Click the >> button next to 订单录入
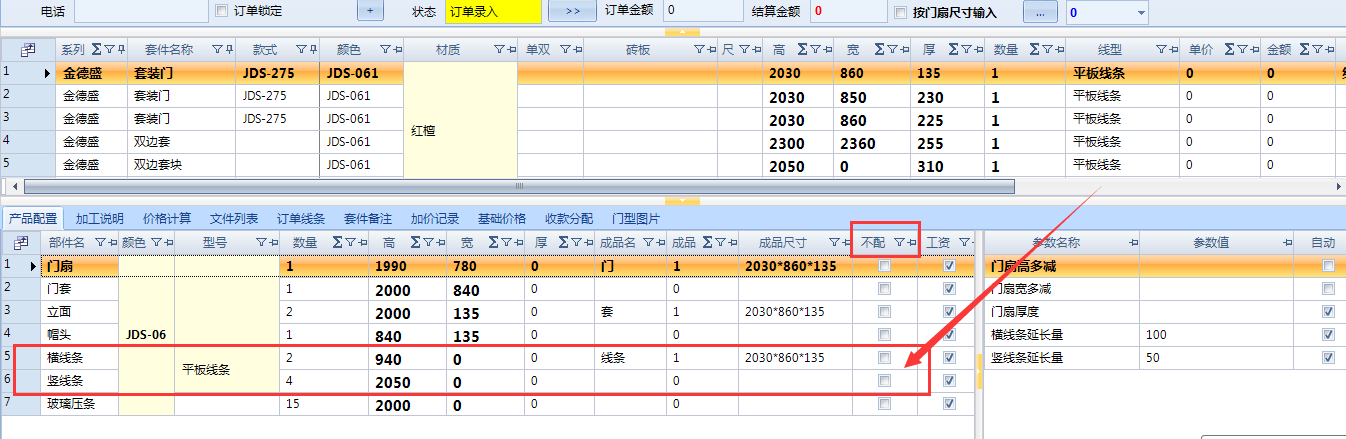Image resolution: width=1346 pixels, height=439 pixels. pos(572,11)
